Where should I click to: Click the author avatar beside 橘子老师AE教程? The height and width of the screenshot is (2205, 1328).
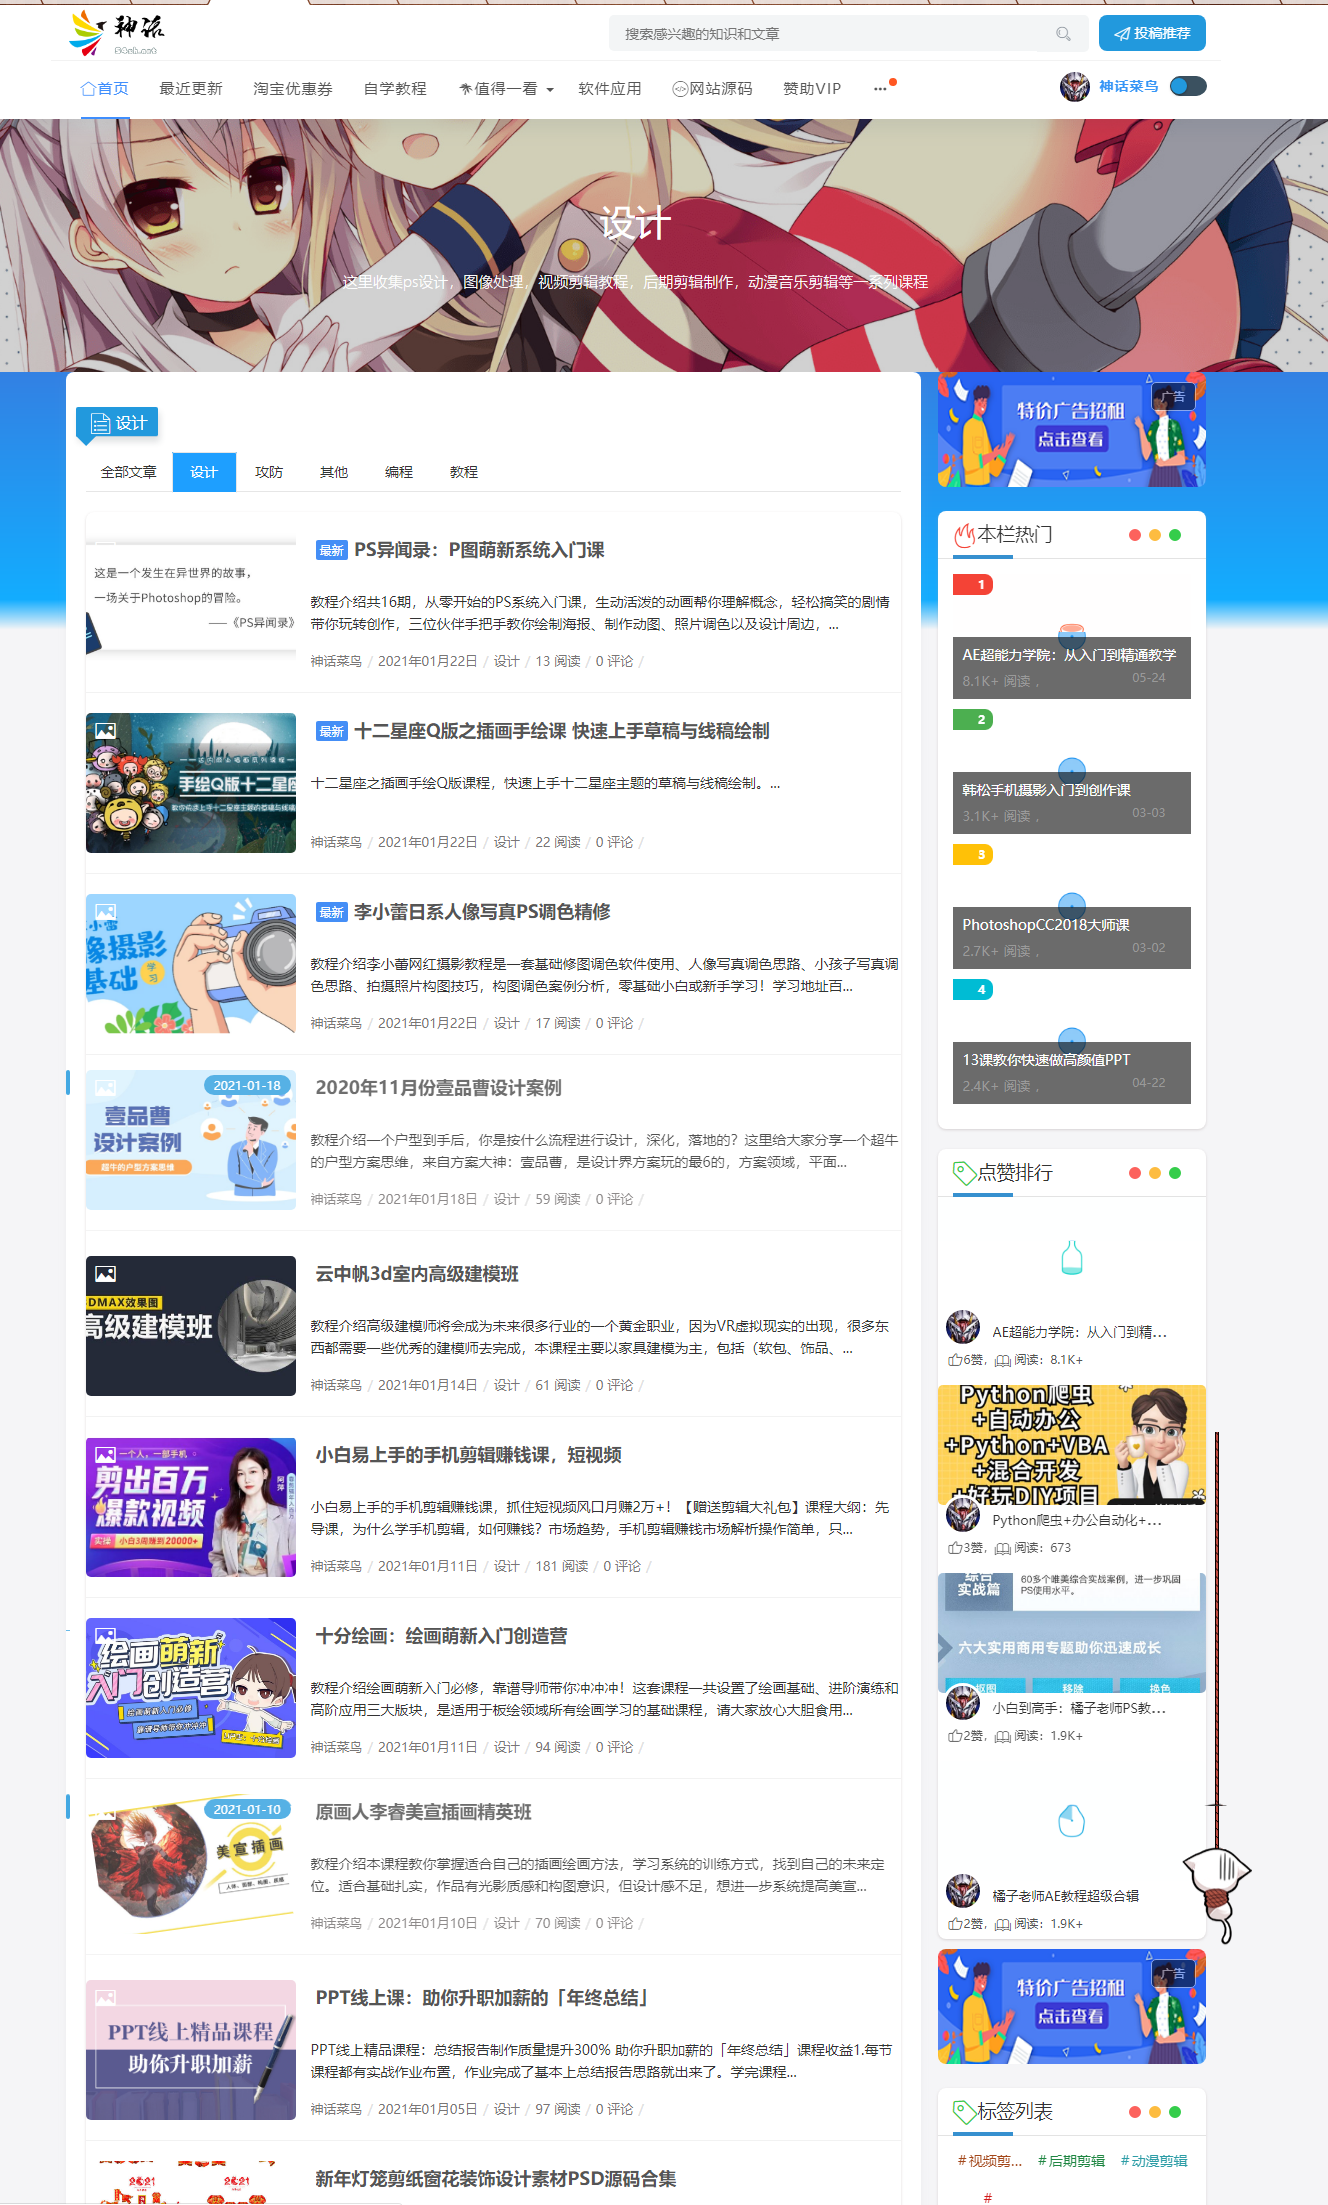click(x=963, y=1891)
